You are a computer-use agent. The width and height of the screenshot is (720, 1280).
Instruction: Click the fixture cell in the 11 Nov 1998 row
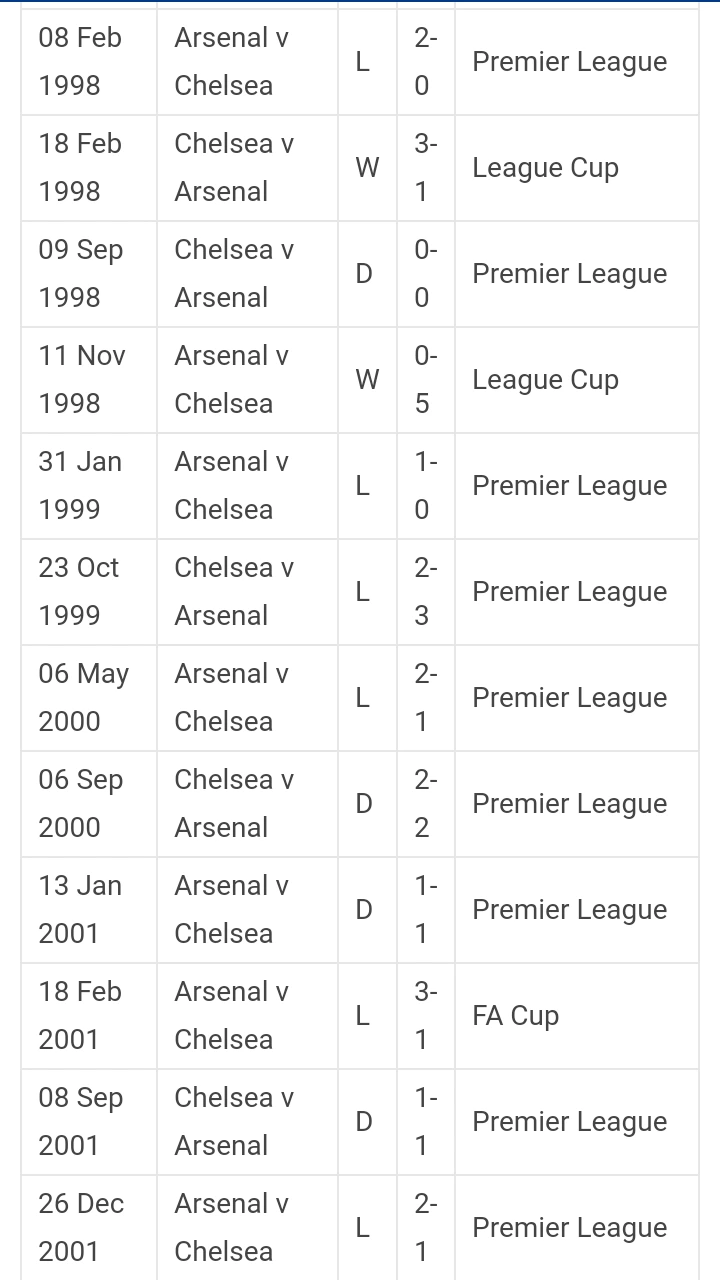click(232, 380)
